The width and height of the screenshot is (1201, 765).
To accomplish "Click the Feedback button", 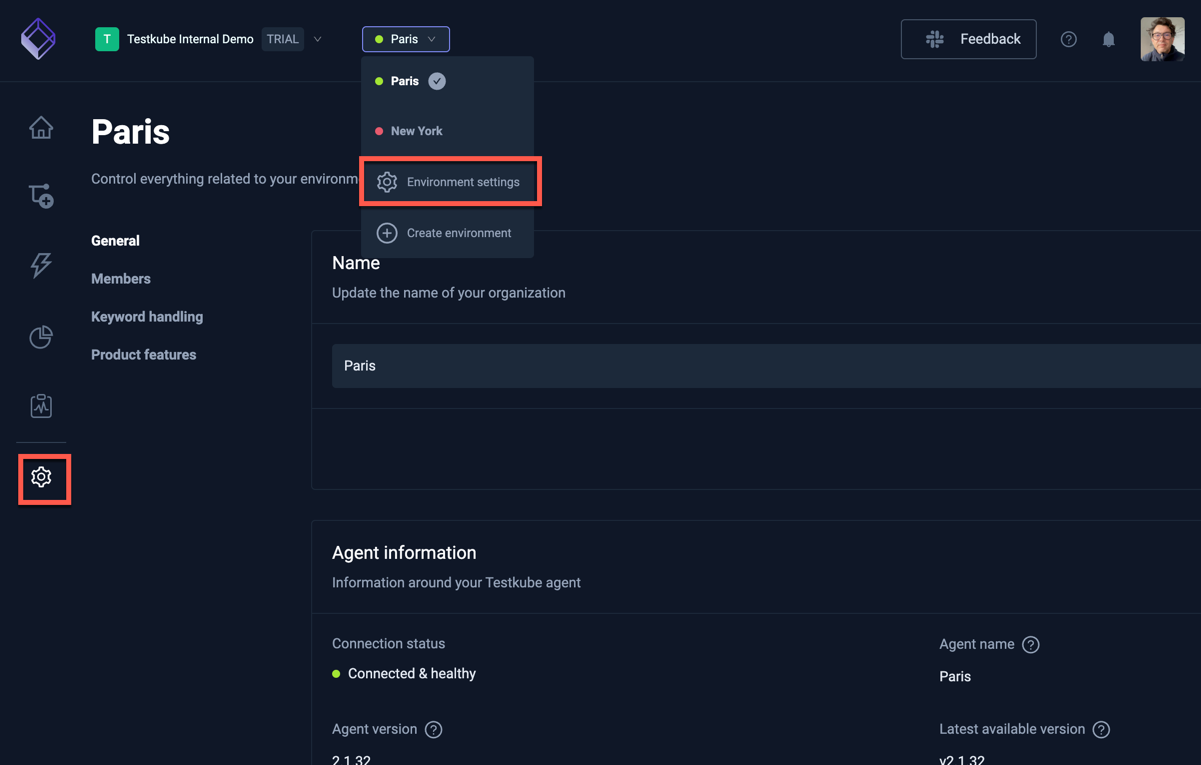I will point(968,38).
